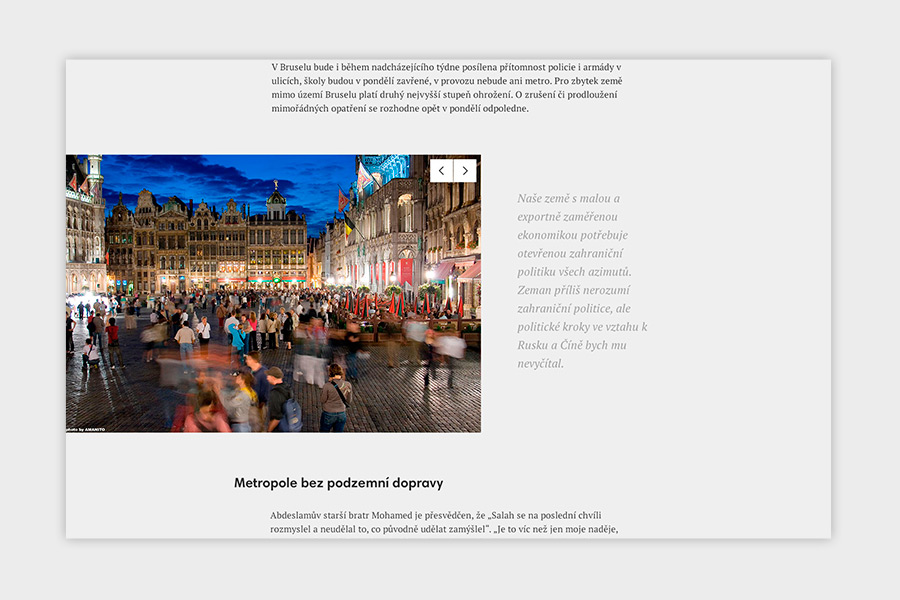Click the italic pull quote starting 'Naše země'
Image resolution: width=900 pixels, height=600 pixels.
point(582,280)
